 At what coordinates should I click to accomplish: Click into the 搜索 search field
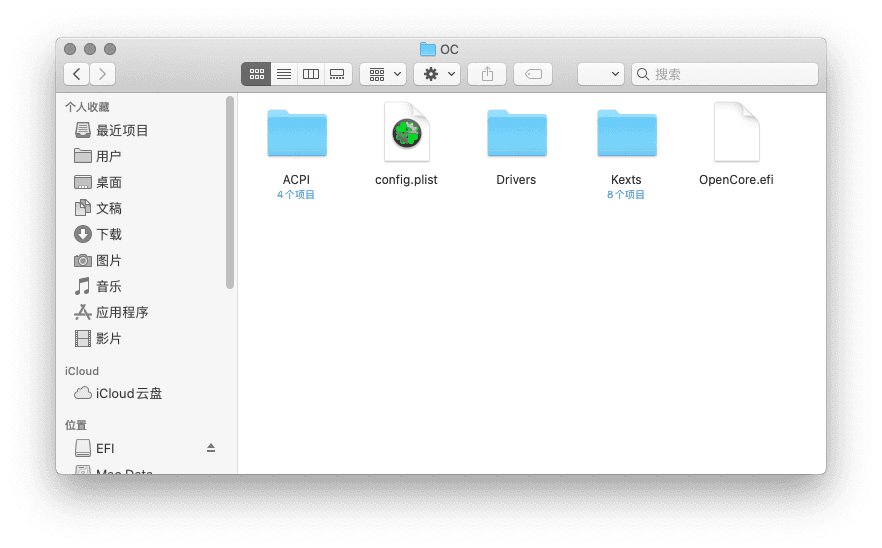pyautogui.click(x=724, y=74)
